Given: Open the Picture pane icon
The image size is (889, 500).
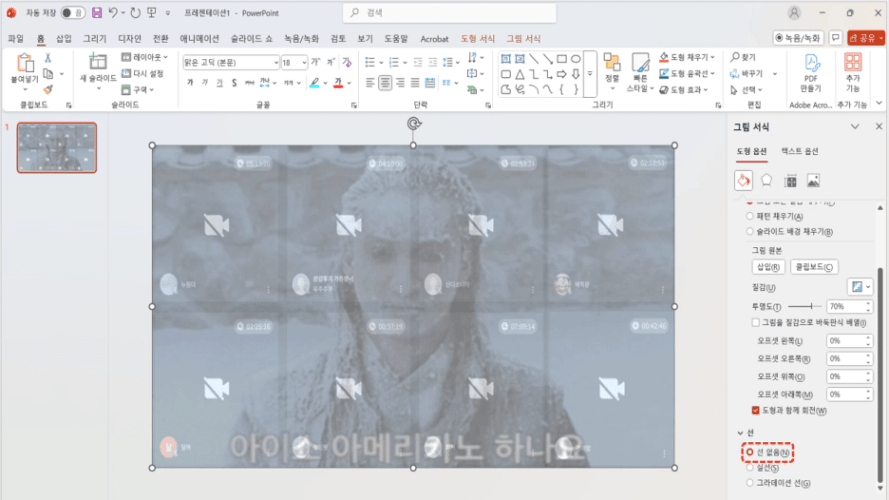Looking at the screenshot, I should pyautogui.click(x=813, y=181).
